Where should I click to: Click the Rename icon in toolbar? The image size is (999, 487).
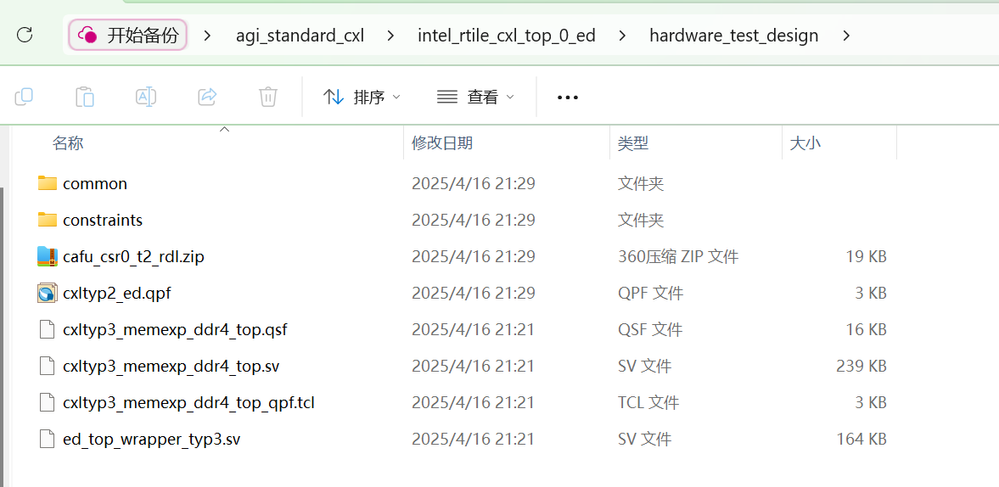(146, 97)
